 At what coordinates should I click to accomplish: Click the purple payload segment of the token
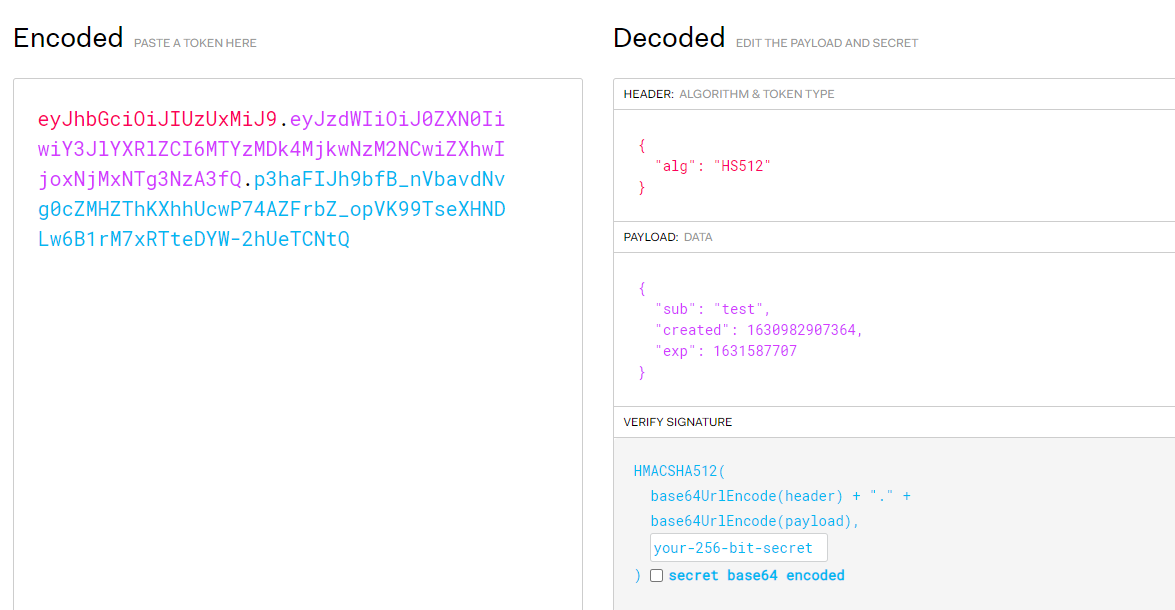[x=270, y=150]
